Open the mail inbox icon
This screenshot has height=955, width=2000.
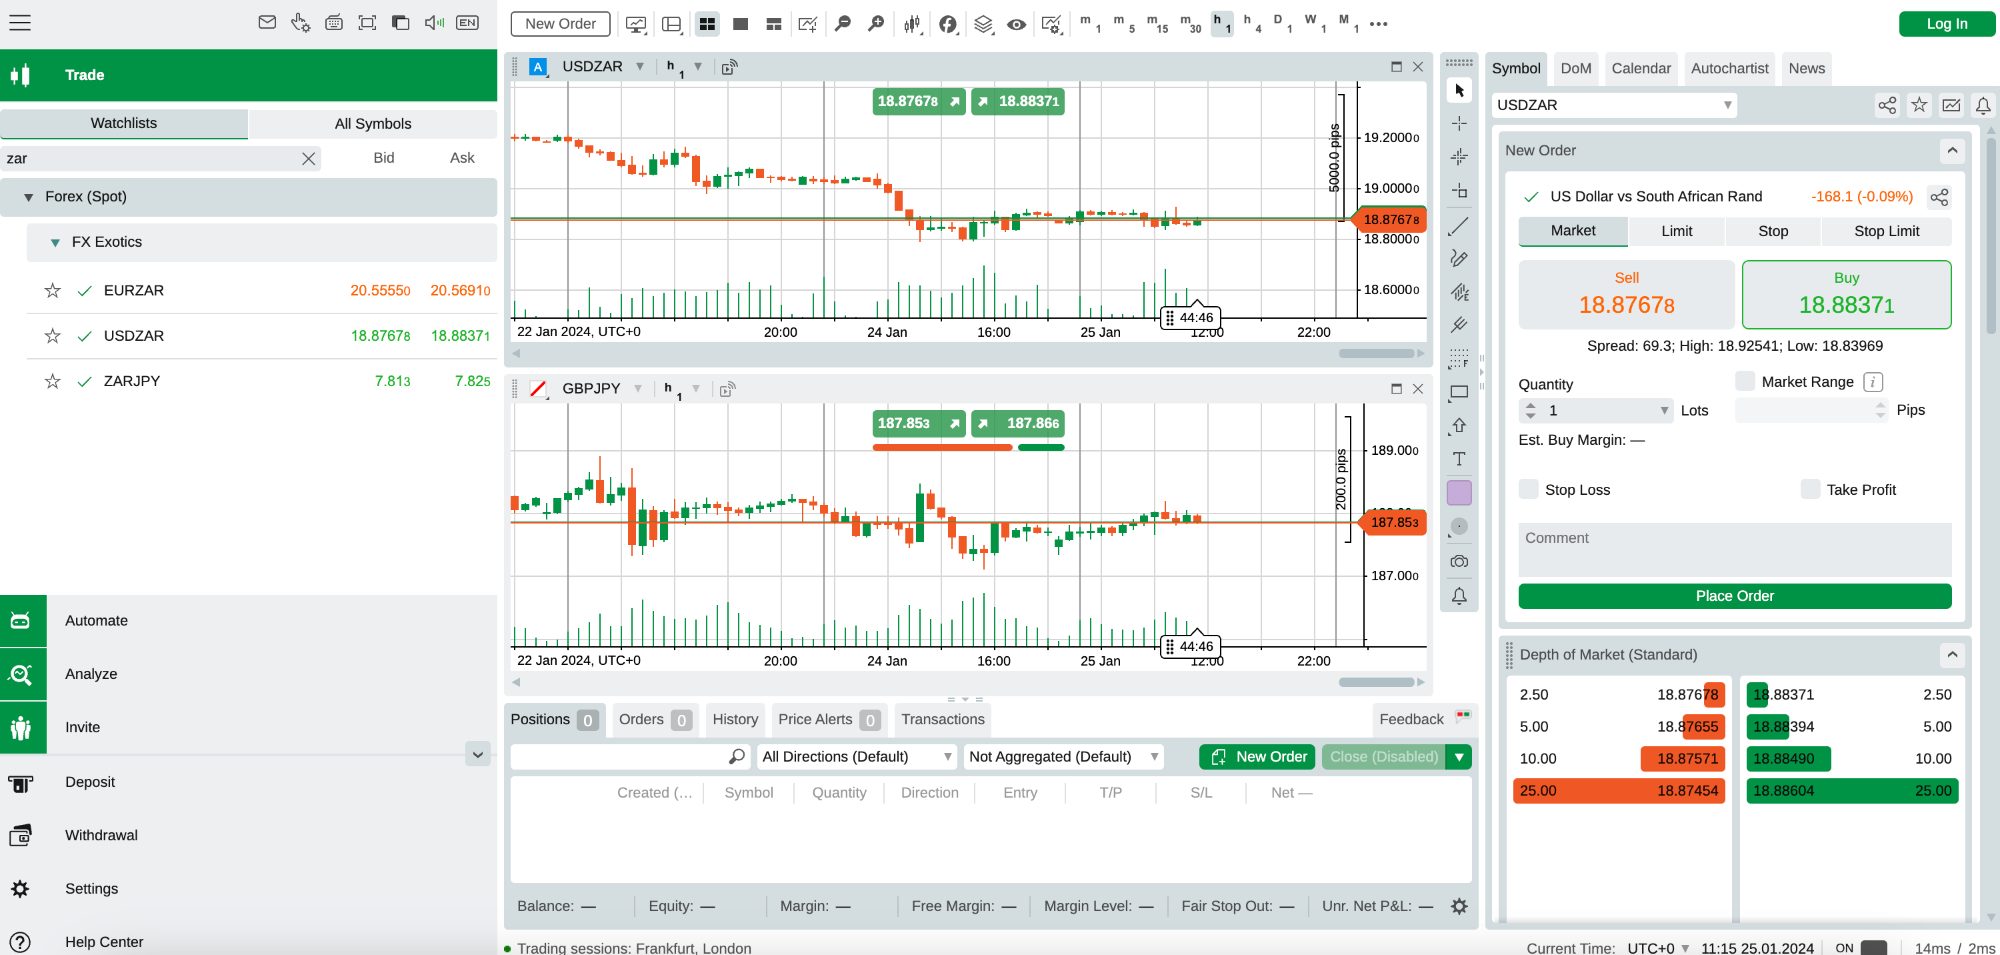(267, 22)
